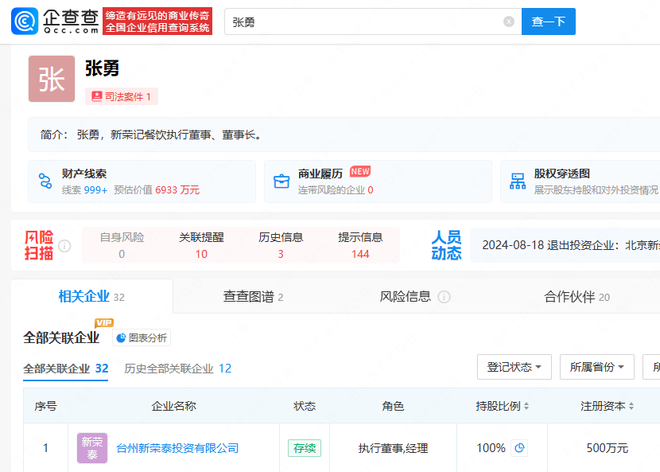Click the 张 avatar thumbnail

click(52, 79)
